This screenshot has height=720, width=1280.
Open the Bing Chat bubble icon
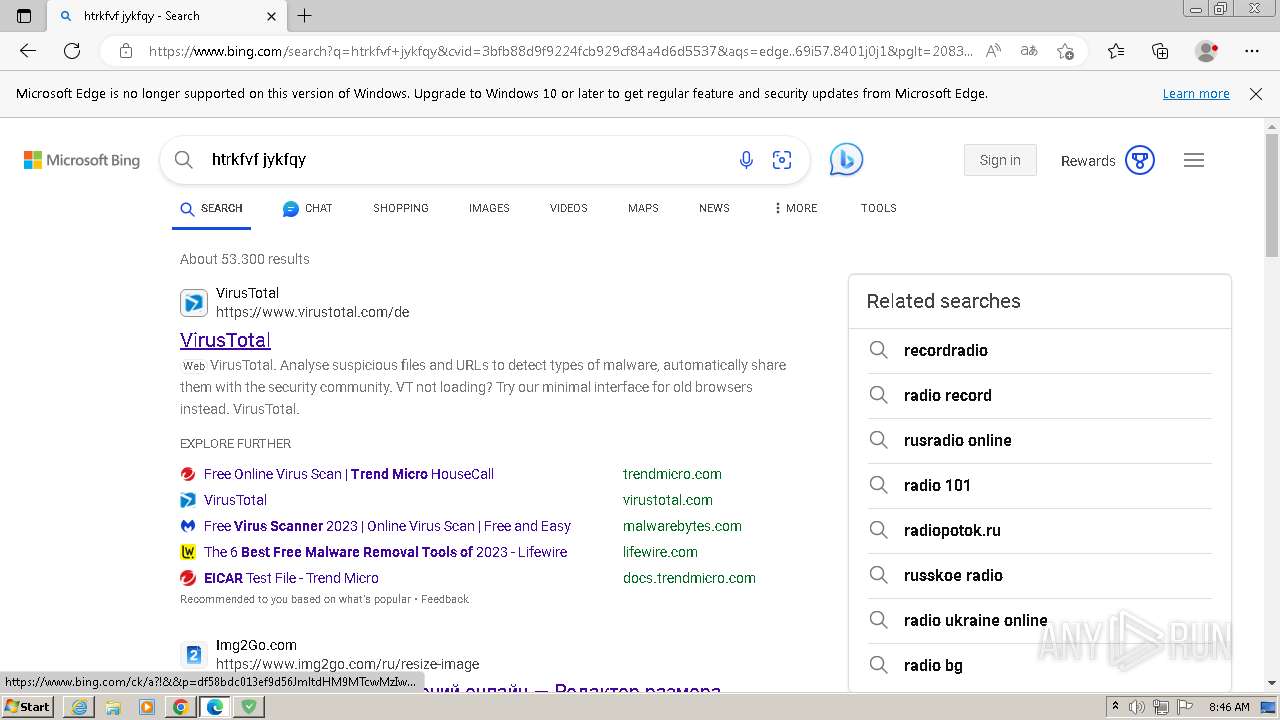click(846, 160)
